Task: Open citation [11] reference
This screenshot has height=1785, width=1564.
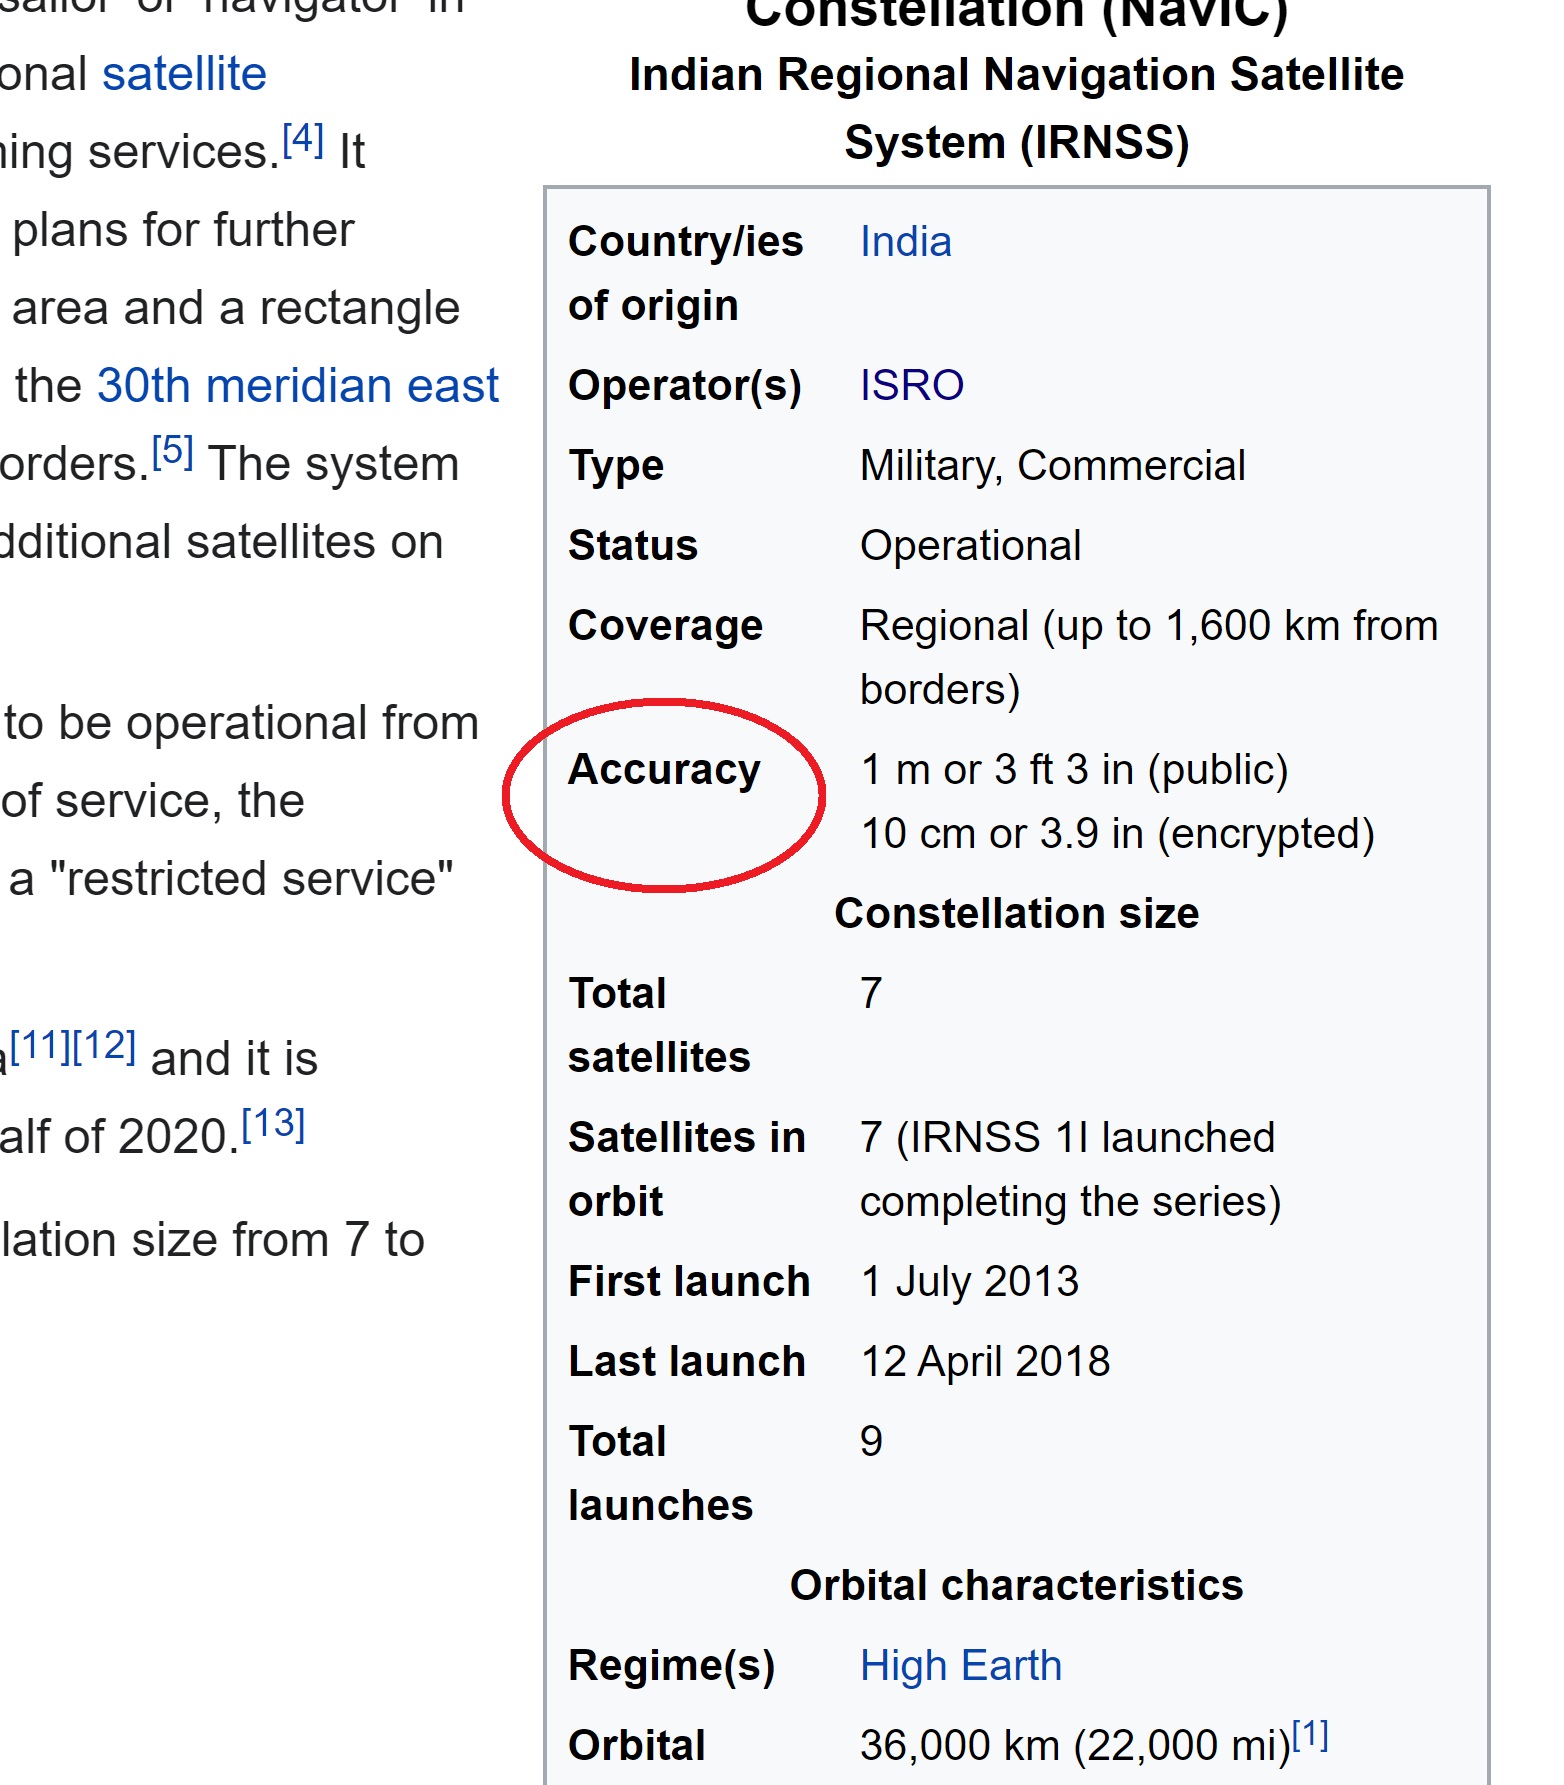Action: coord(40,1045)
